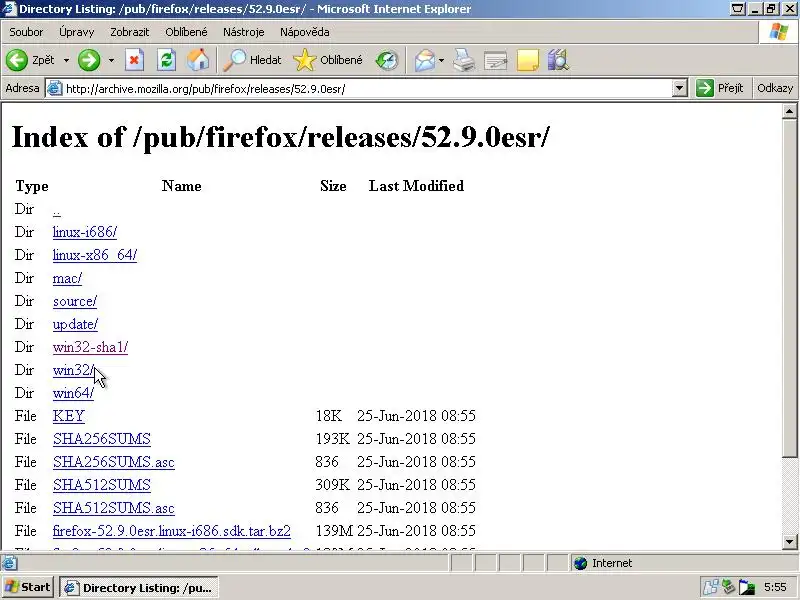The height and width of the screenshot is (600, 800).
Task: Go back with the Zpět button
Action: click(x=30, y=60)
